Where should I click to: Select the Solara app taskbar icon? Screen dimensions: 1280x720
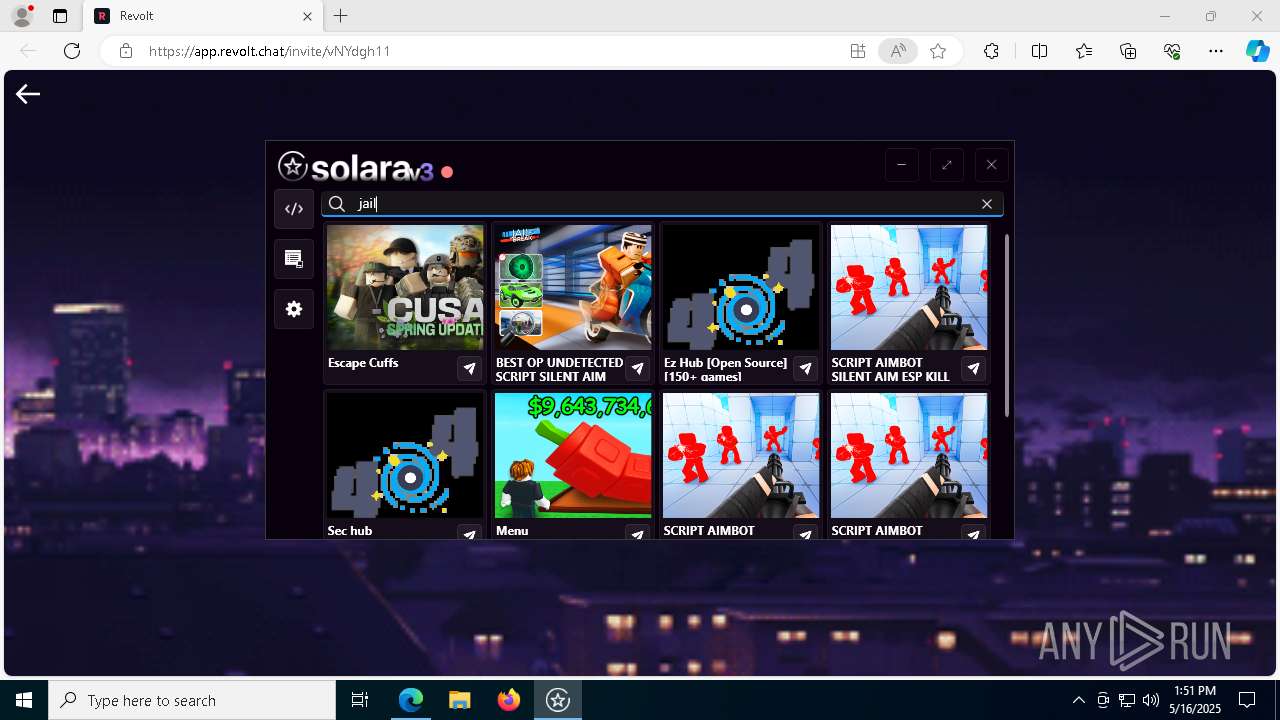click(x=557, y=700)
